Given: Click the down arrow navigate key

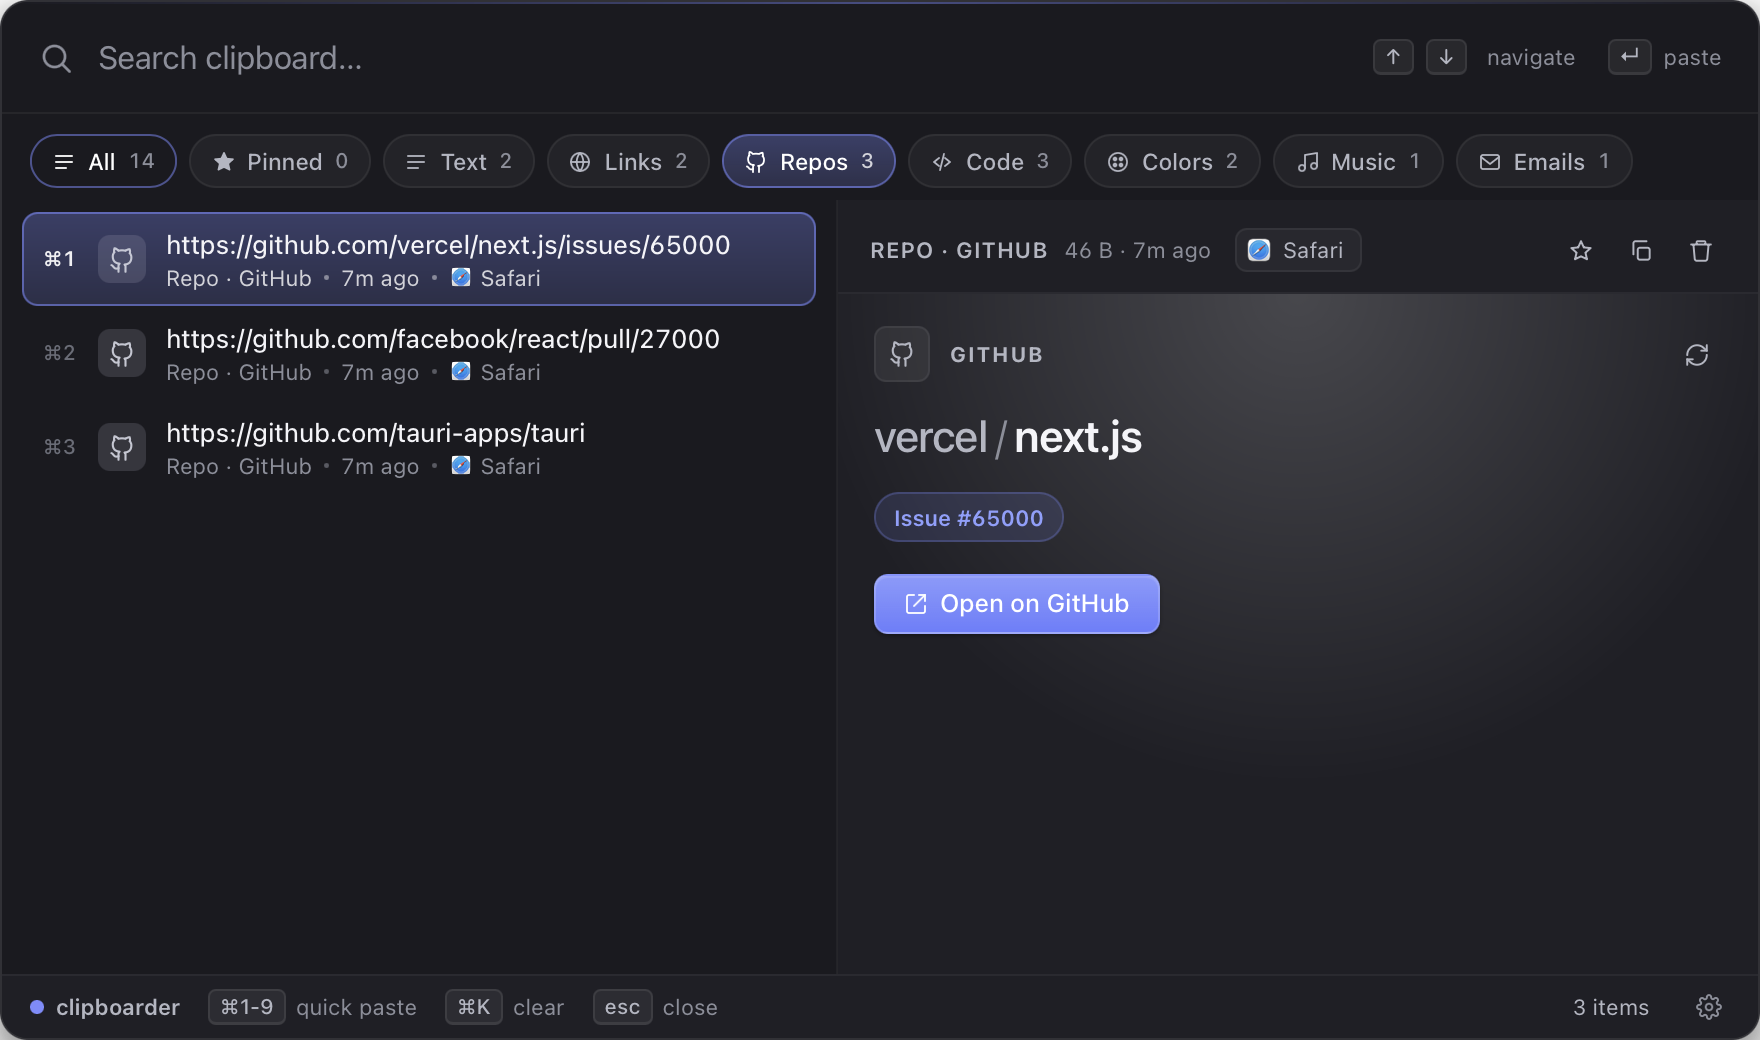Looking at the screenshot, I should [x=1446, y=57].
